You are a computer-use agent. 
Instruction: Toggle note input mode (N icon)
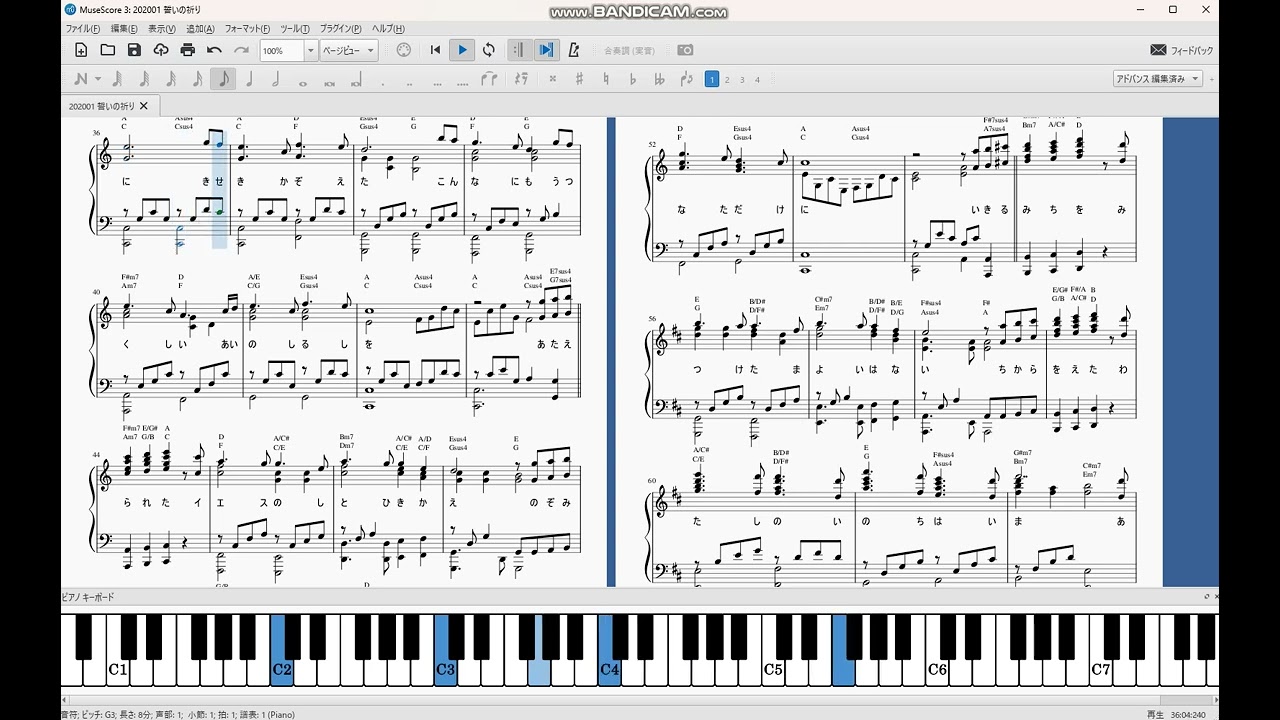click(81, 79)
